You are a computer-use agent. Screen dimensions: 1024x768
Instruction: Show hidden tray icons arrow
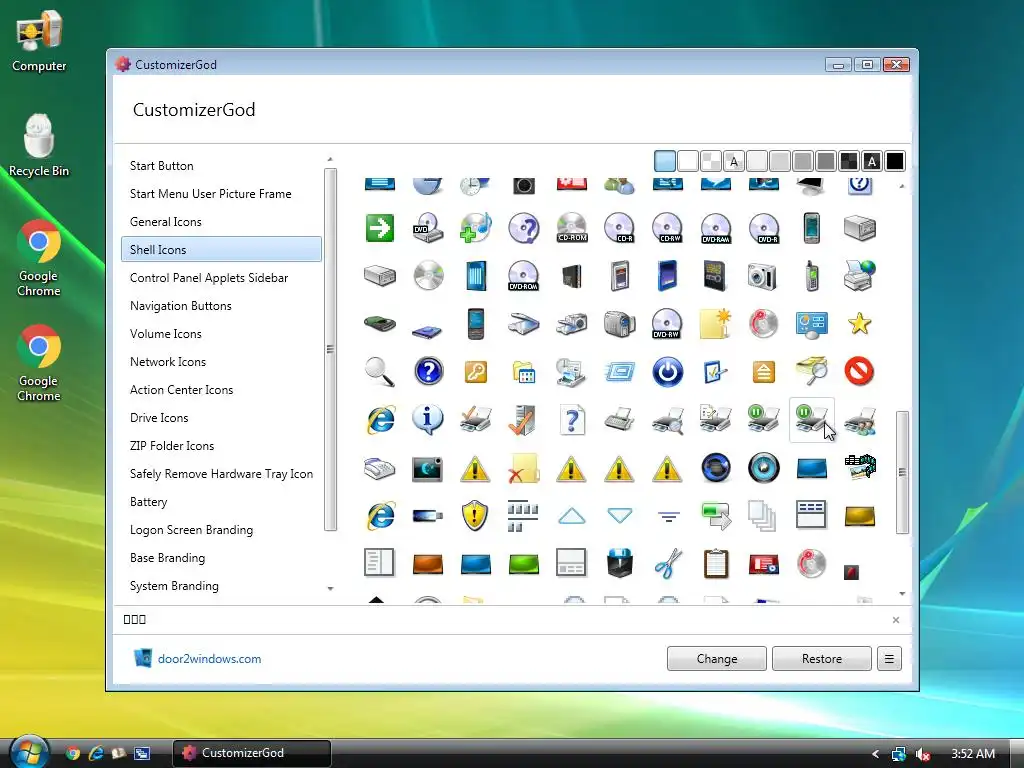[x=875, y=754]
